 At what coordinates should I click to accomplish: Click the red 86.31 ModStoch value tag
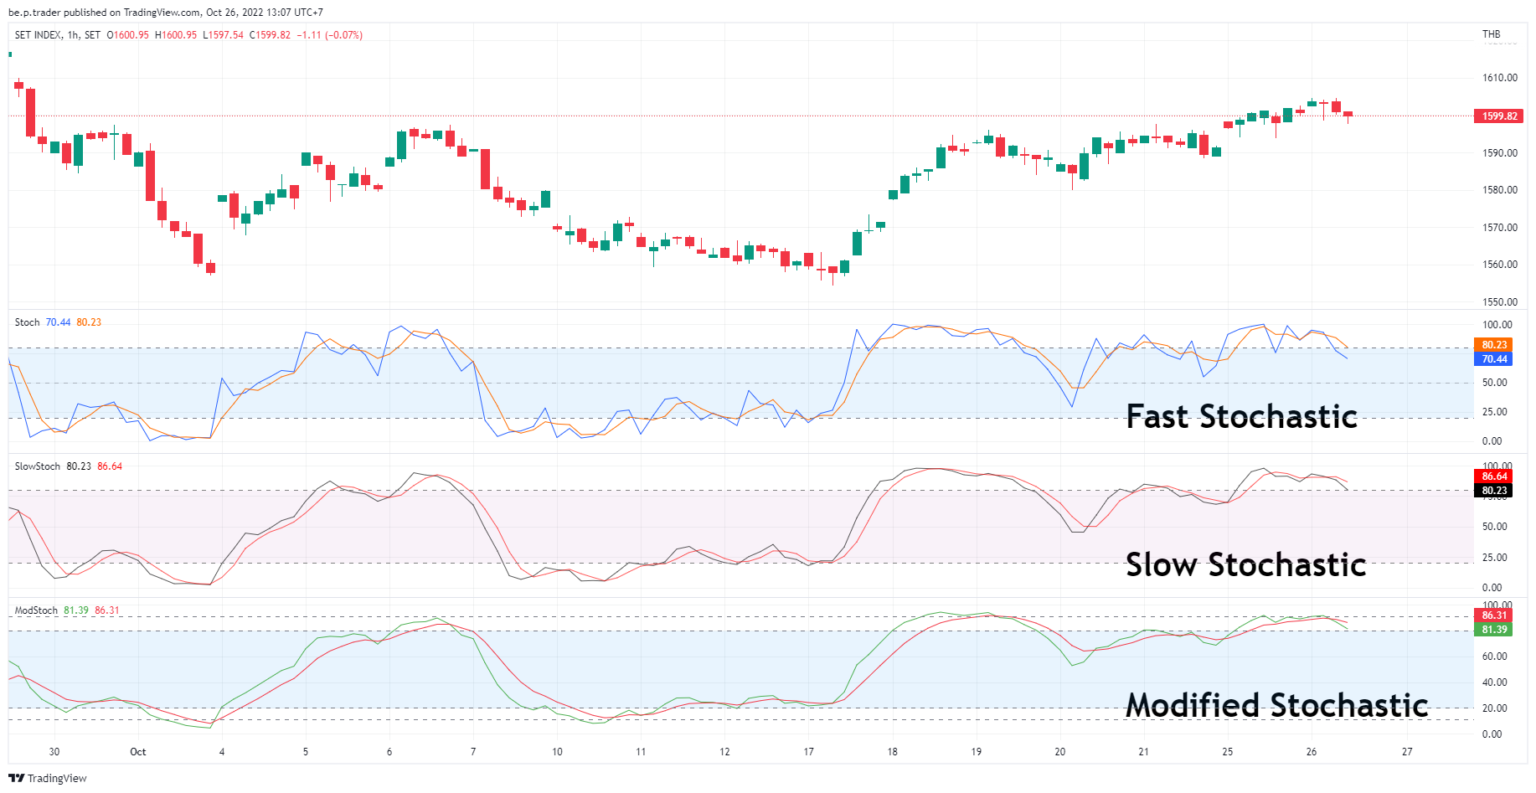1494,616
